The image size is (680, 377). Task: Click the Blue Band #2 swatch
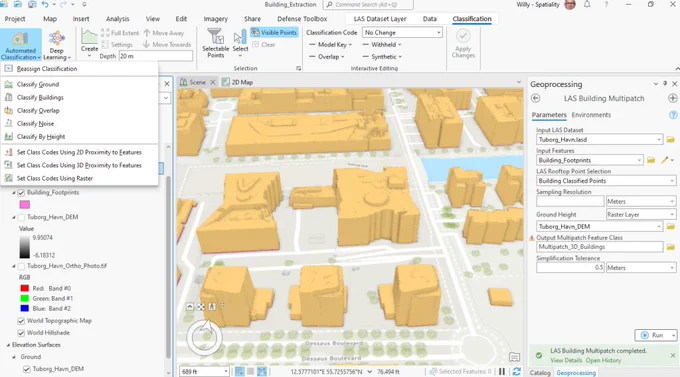coord(25,308)
